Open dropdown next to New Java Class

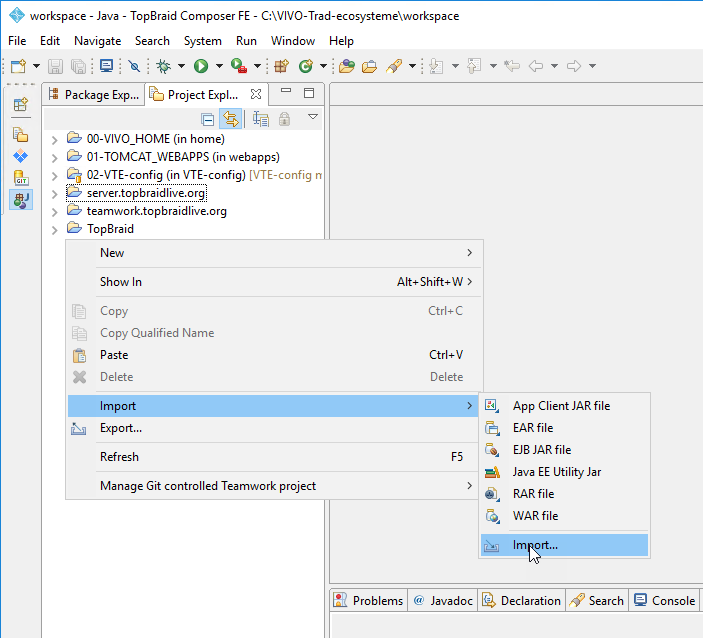323,66
